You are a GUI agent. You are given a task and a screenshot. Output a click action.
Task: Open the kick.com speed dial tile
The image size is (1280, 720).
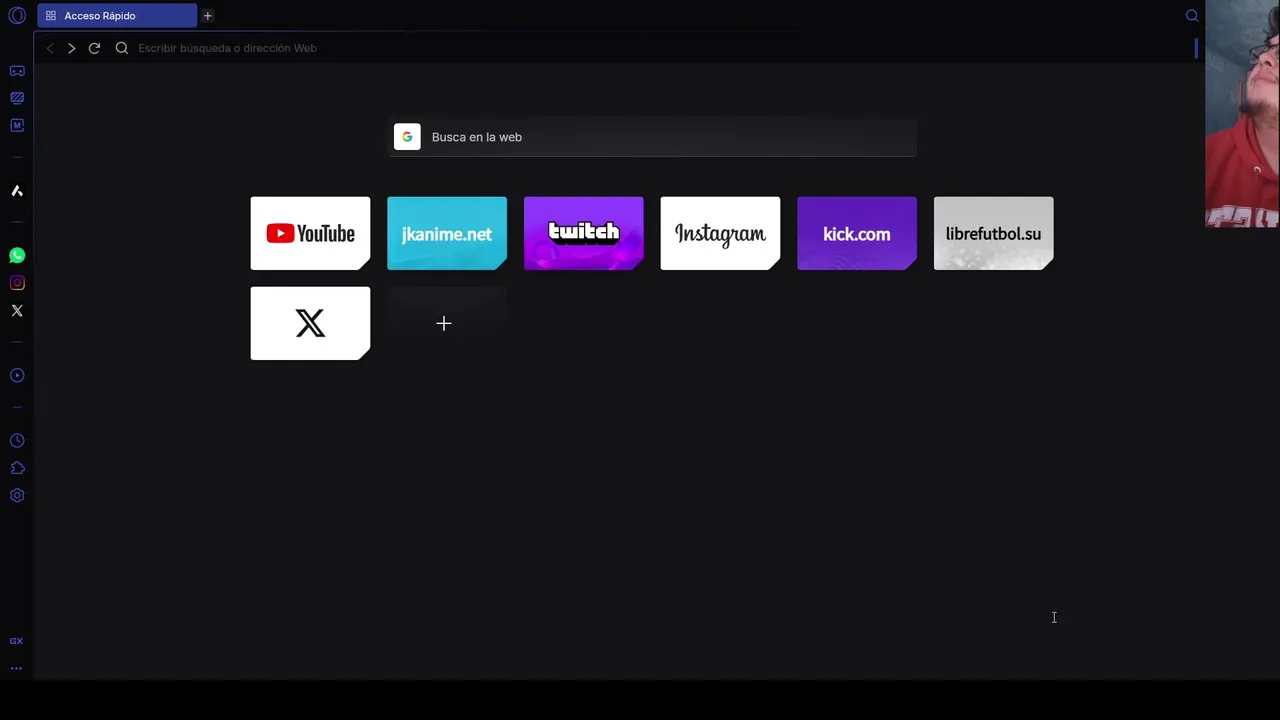(857, 233)
